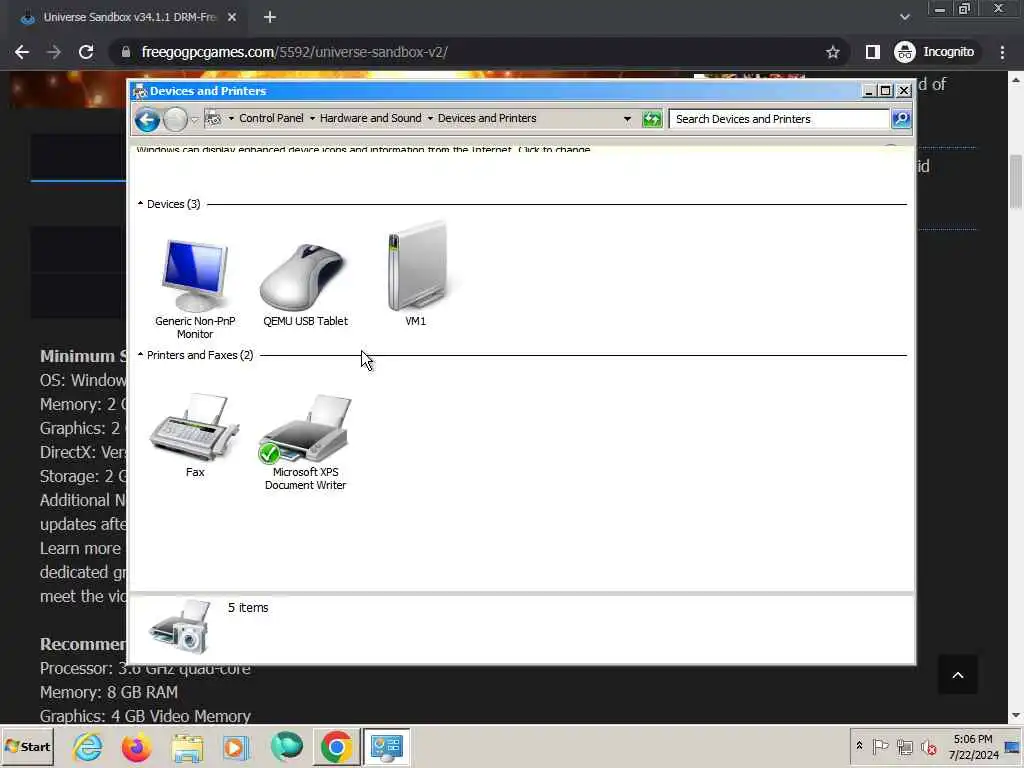
Task: Click the search magnifier icon in Devices and Printers
Action: (x=901, y=119)
